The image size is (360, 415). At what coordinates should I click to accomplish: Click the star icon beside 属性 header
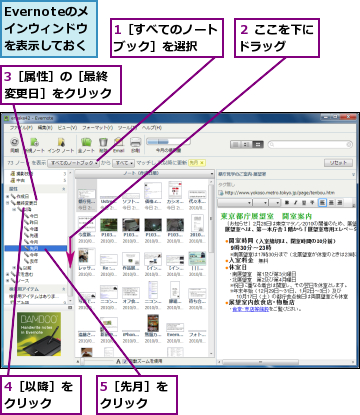(x=64, y=189)
